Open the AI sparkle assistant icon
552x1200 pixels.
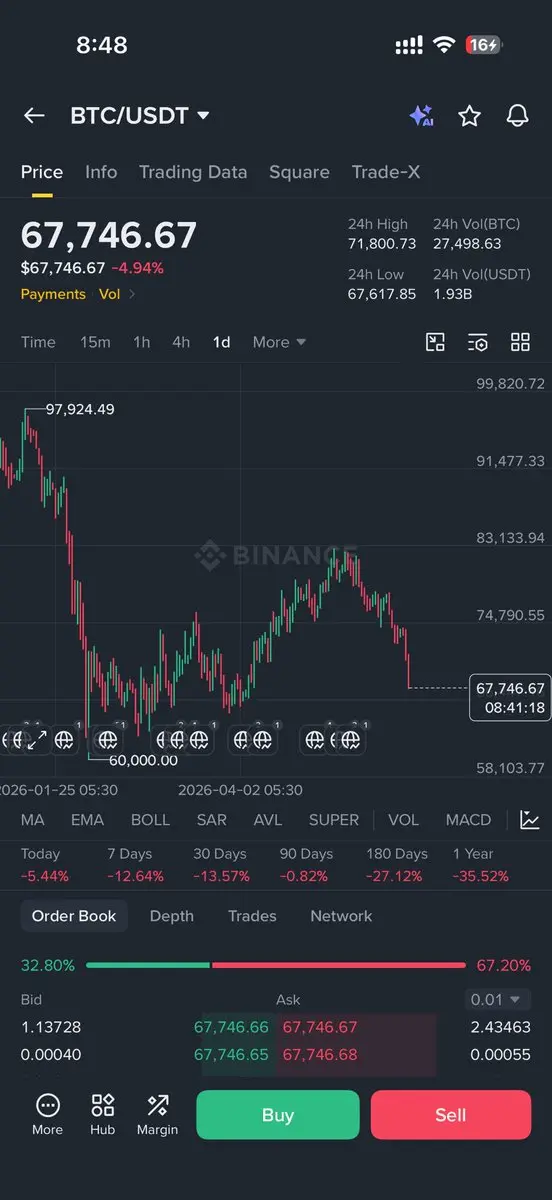[x=421, y=116]
